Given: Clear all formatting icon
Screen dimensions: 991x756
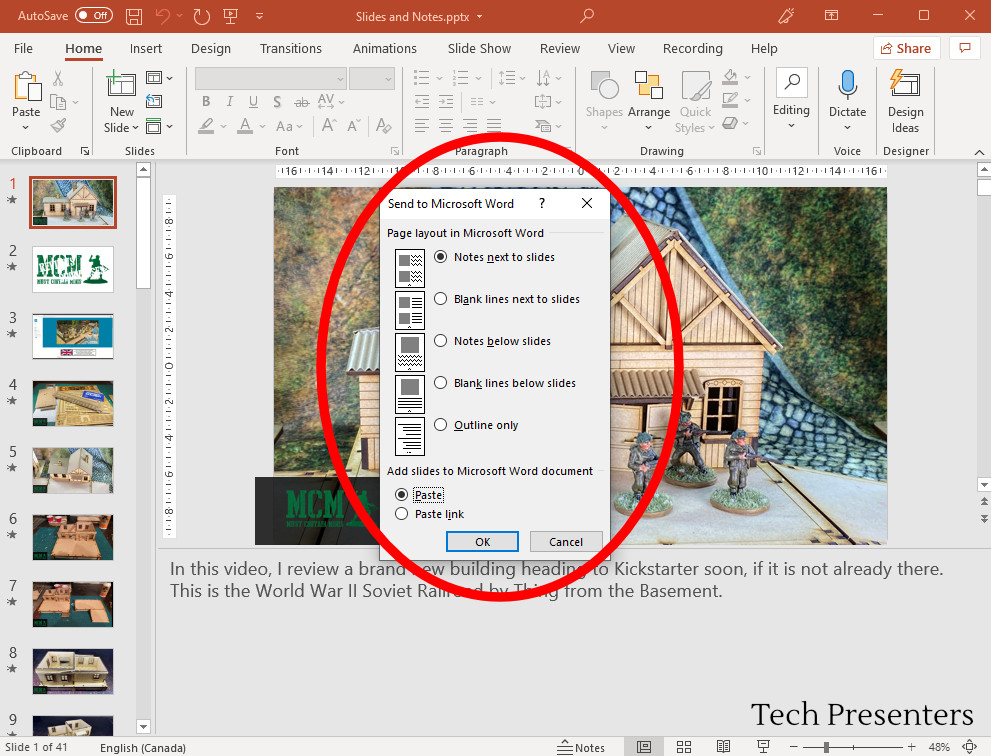Looking at the screenshot, I should click(383, 125).
